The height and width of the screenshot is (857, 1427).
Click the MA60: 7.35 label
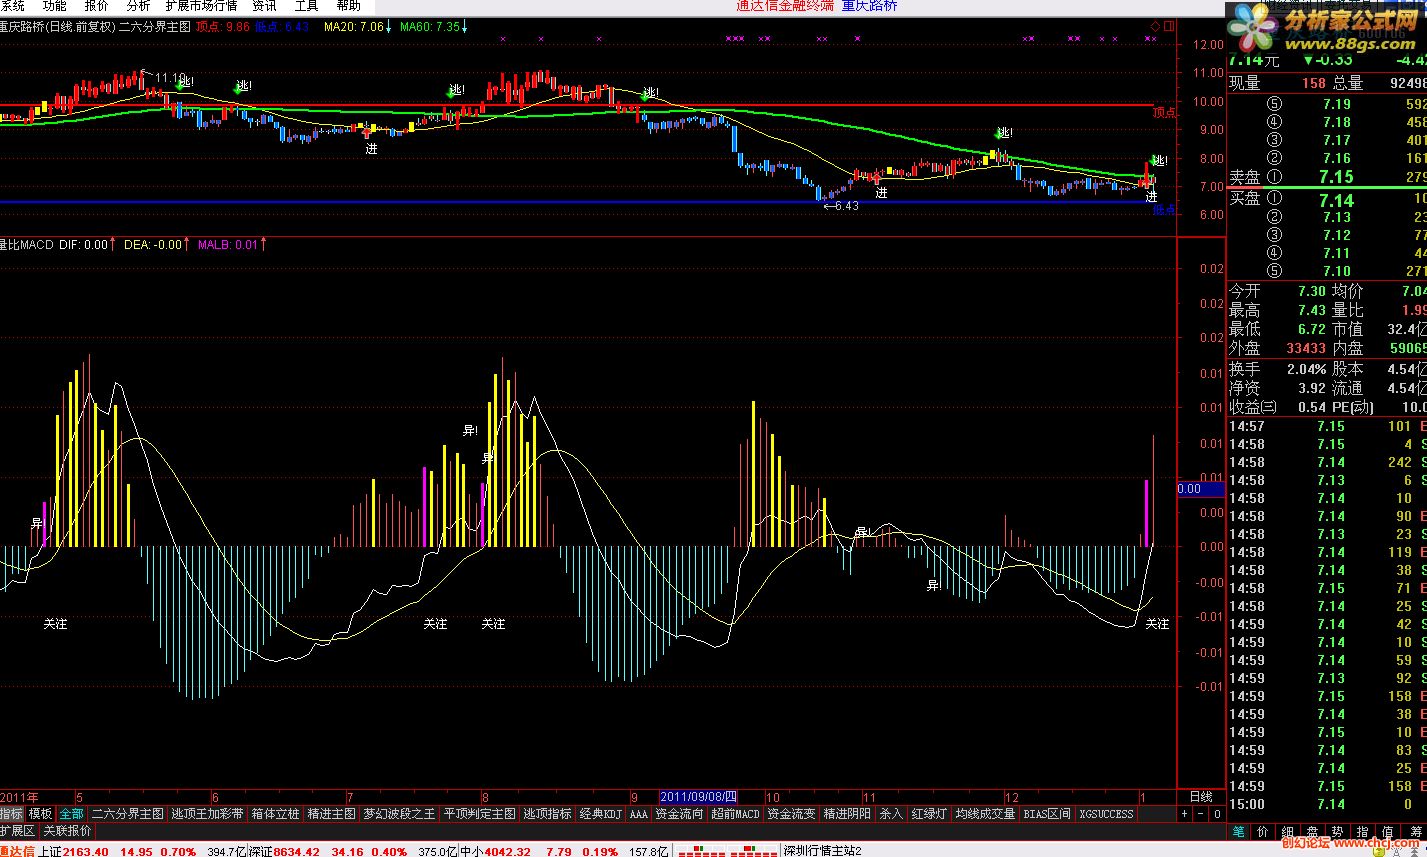click(x=430, y=27)
